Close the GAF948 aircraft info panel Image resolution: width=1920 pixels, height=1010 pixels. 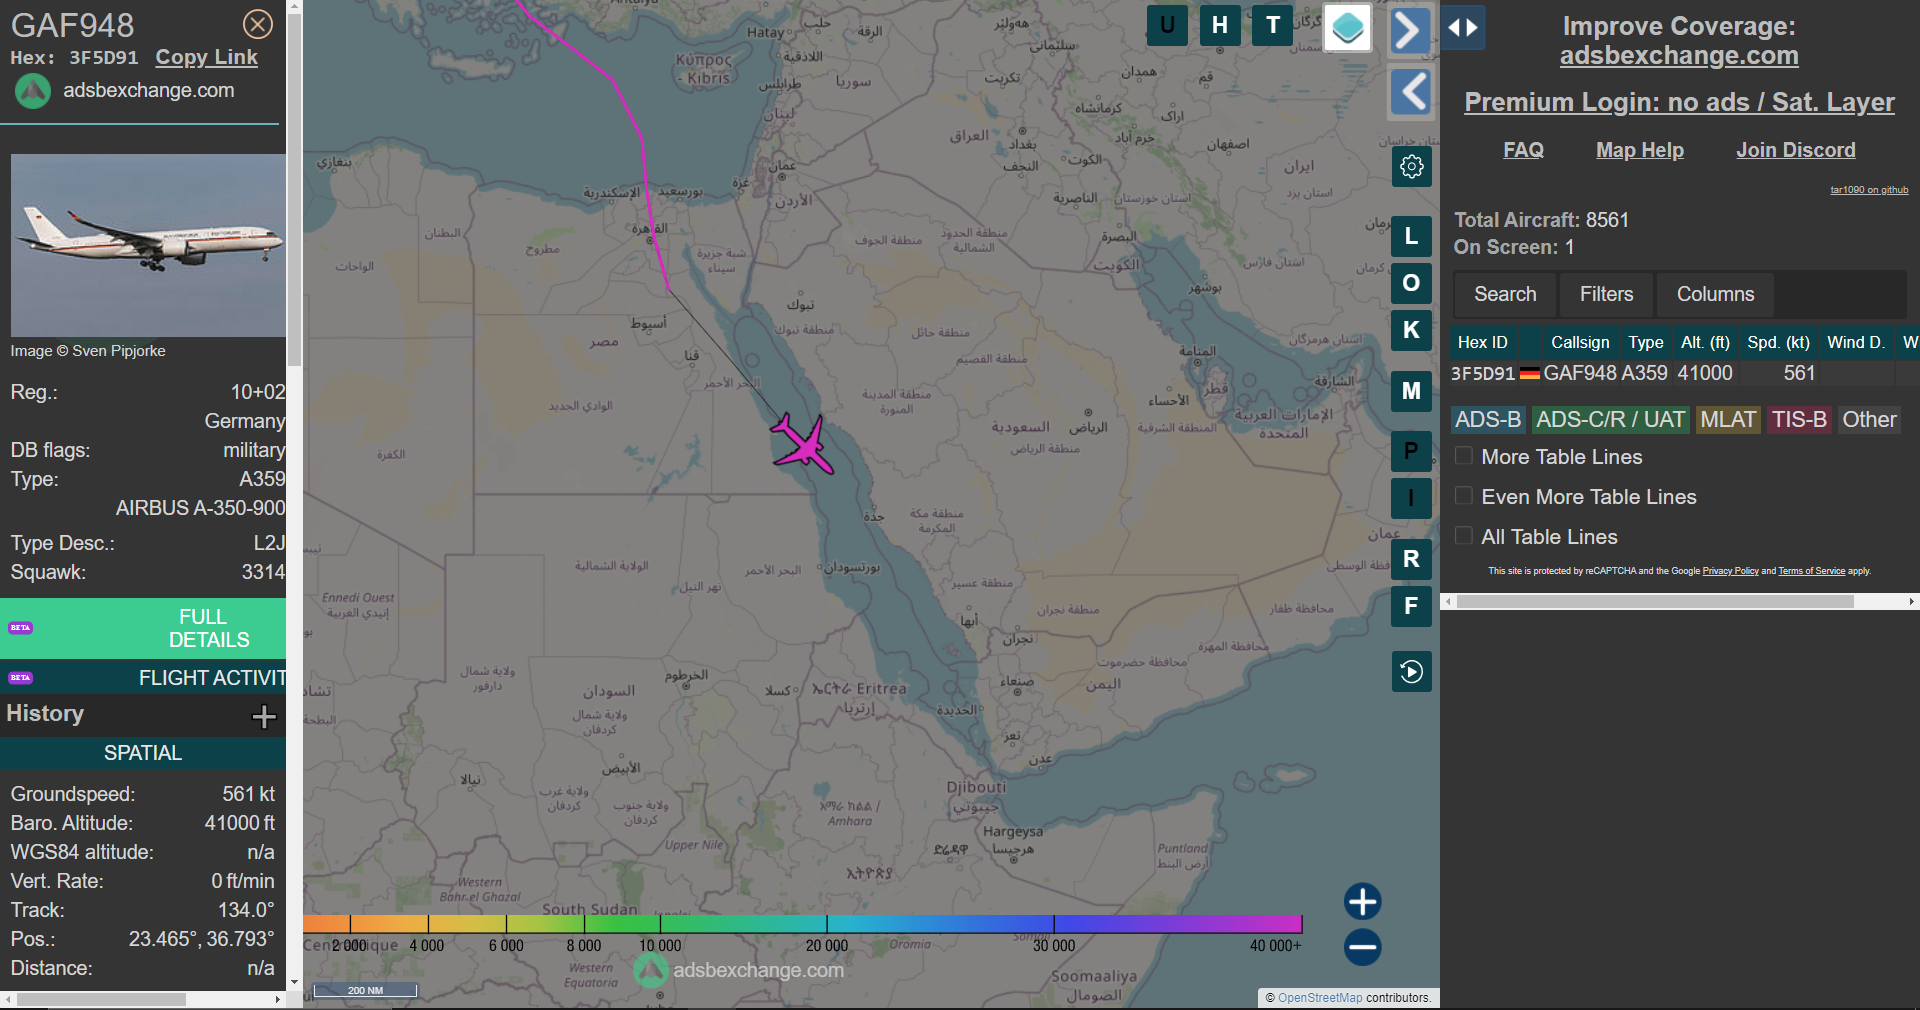pos(258,24)
